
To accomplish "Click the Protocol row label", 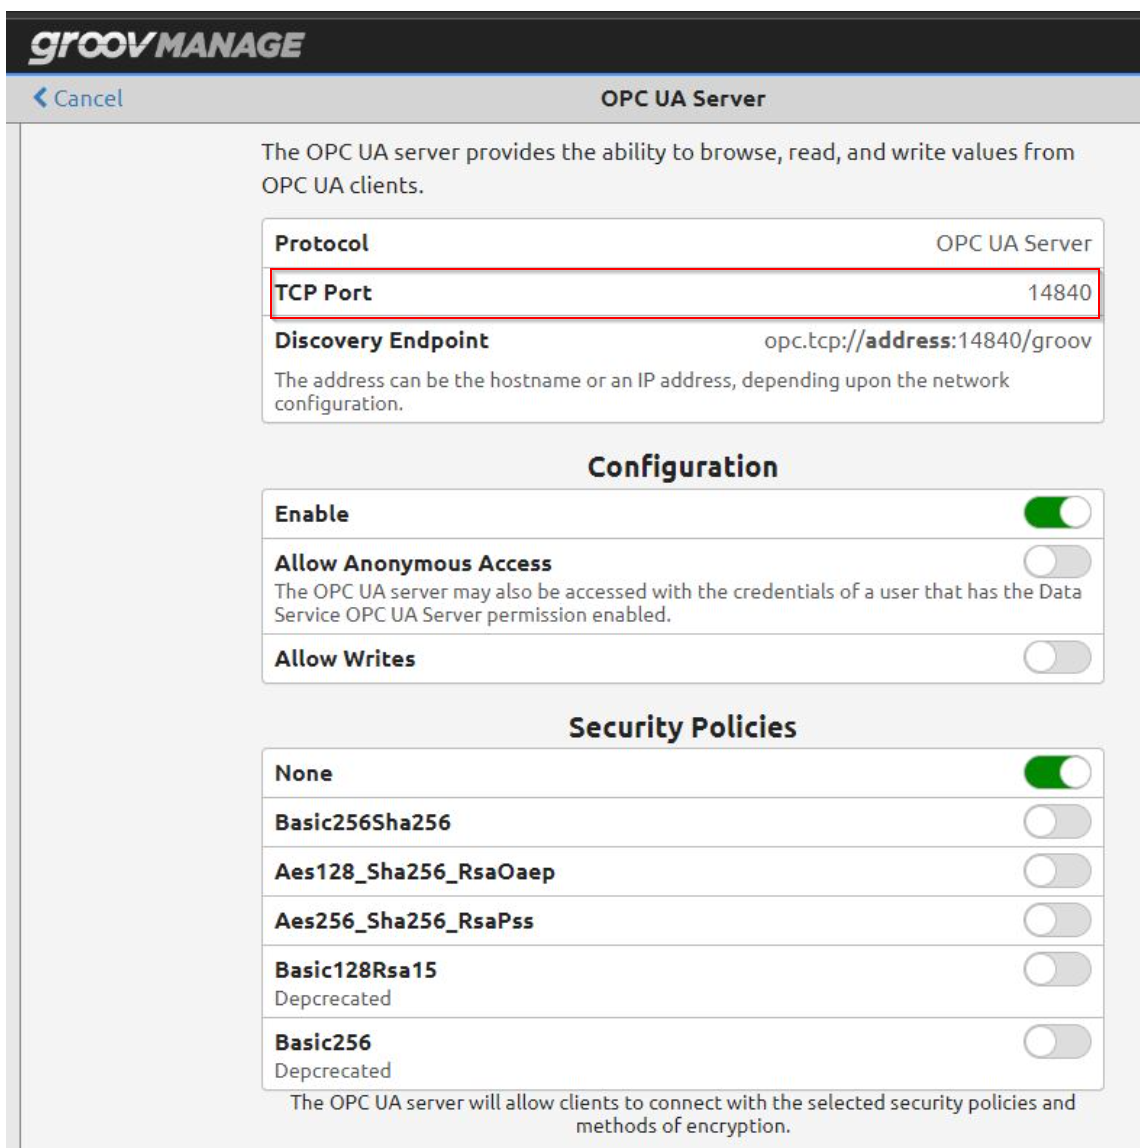I will tap(321, 244).
